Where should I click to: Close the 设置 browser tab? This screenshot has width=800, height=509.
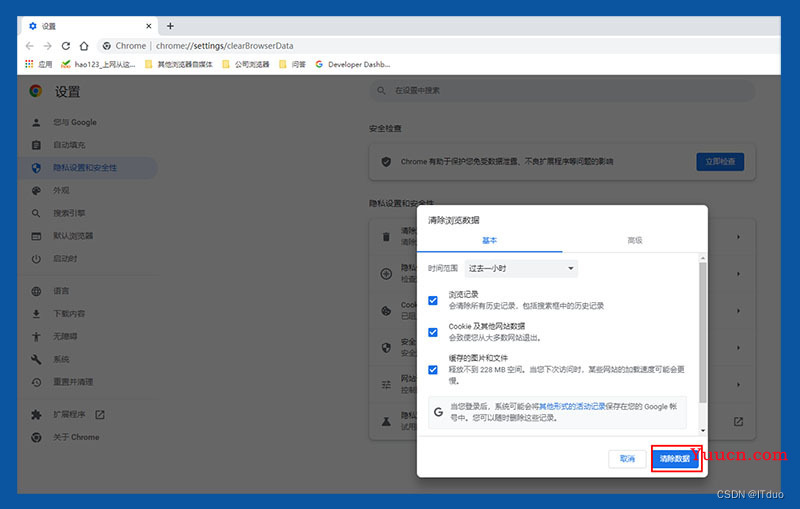point(148,26)
